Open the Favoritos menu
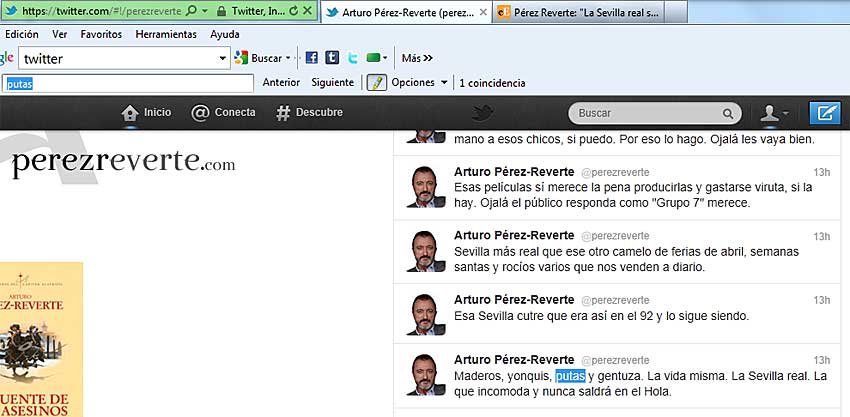 101,34
